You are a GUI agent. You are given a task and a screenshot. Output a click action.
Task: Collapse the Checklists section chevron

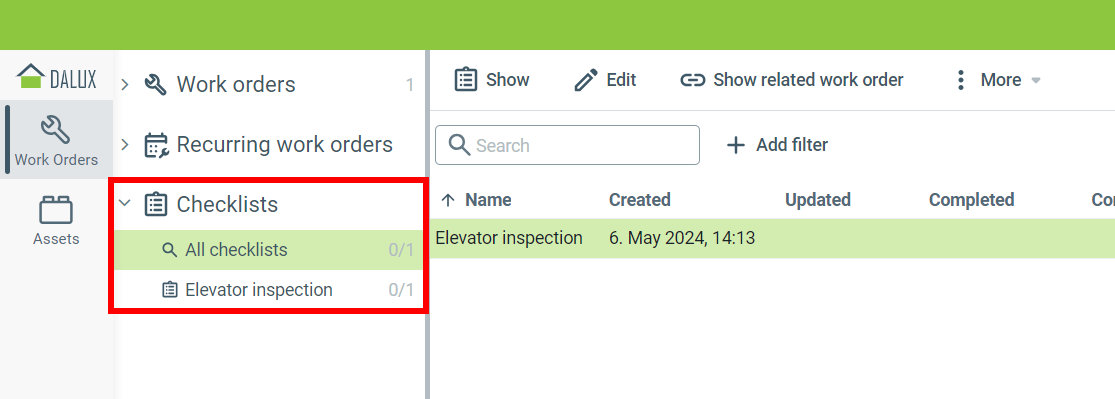pyautogui.click(x=125, y=204)
